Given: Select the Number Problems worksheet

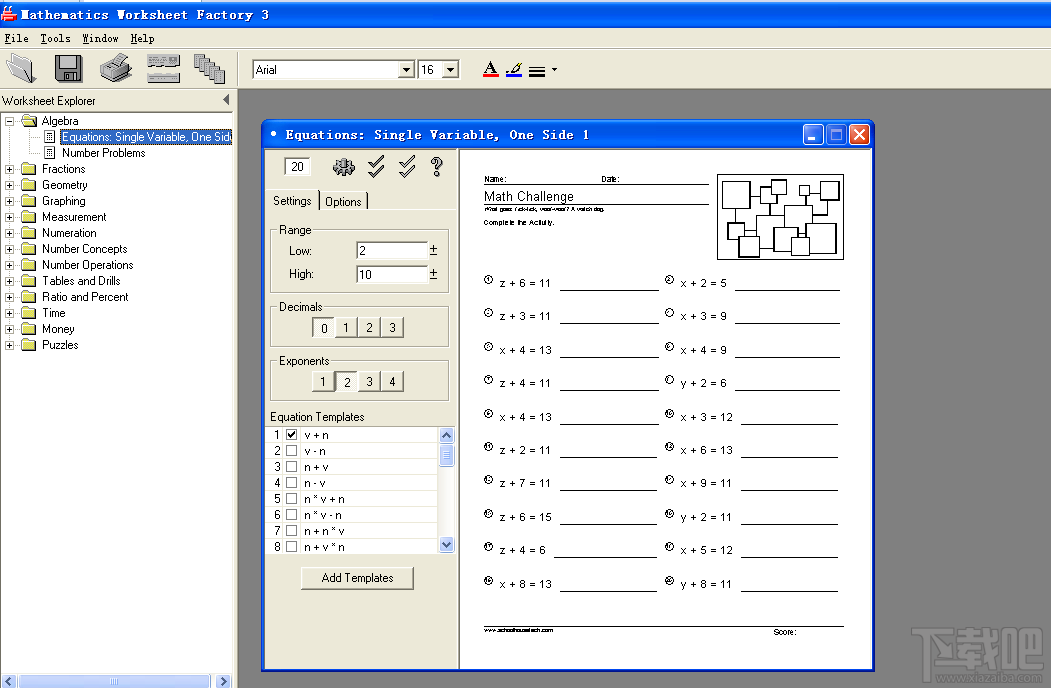Looking at the screenshot, I should tap(104, 153).
